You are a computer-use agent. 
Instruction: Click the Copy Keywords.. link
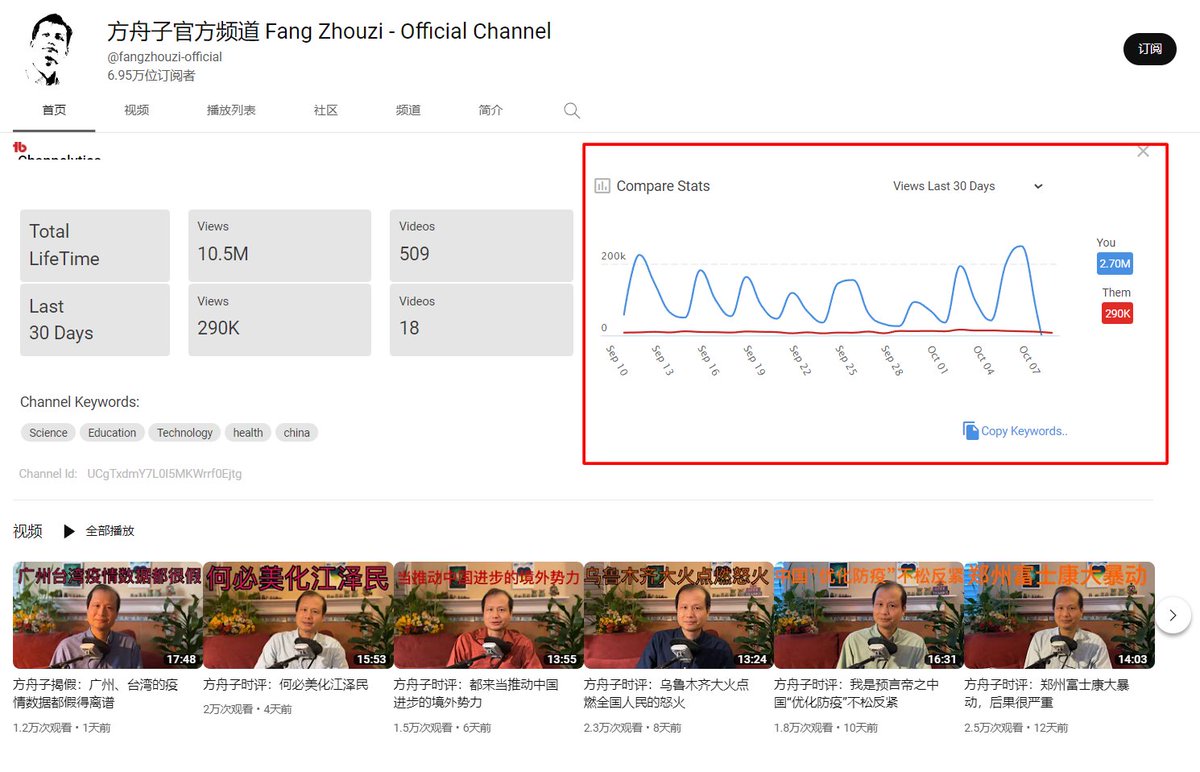click(1024, 431)
